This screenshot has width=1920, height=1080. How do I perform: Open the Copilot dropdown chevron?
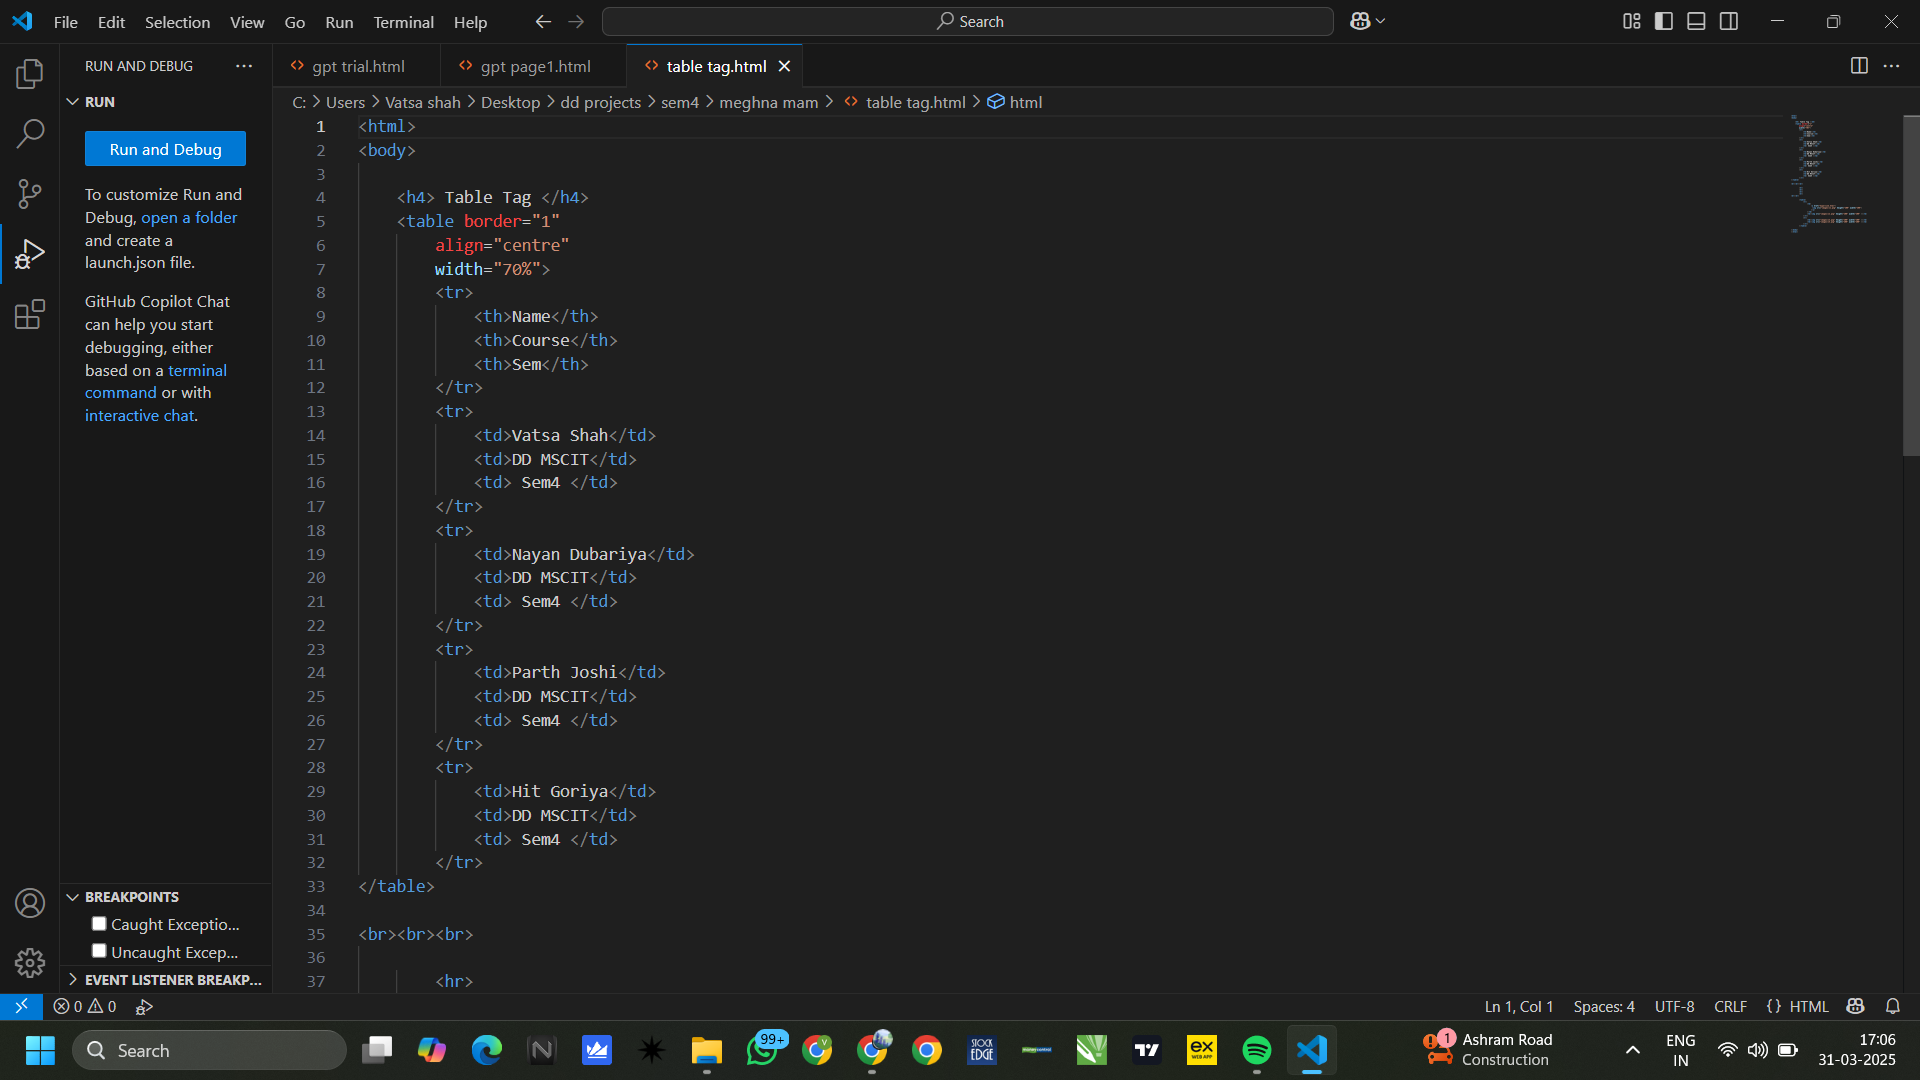click(1381, 21)
